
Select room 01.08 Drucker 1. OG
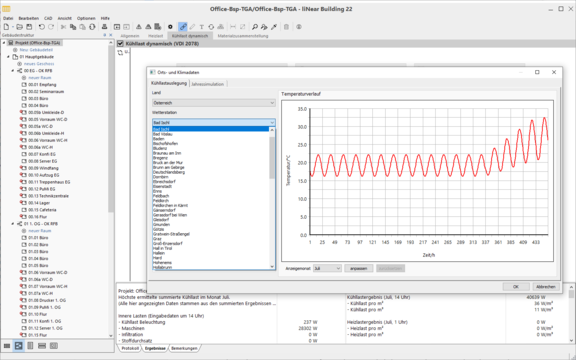[x=47, y=300]
